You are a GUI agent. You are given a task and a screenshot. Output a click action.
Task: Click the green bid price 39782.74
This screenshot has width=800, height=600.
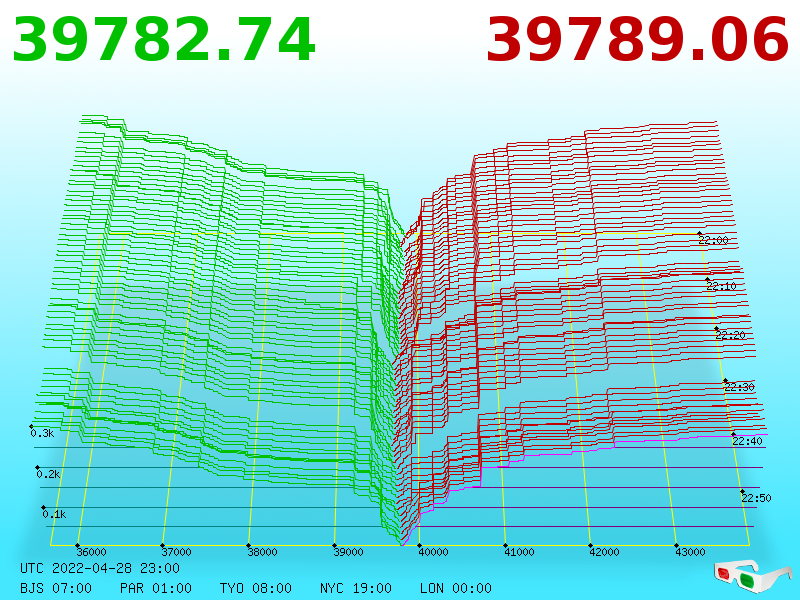(164, 40)
